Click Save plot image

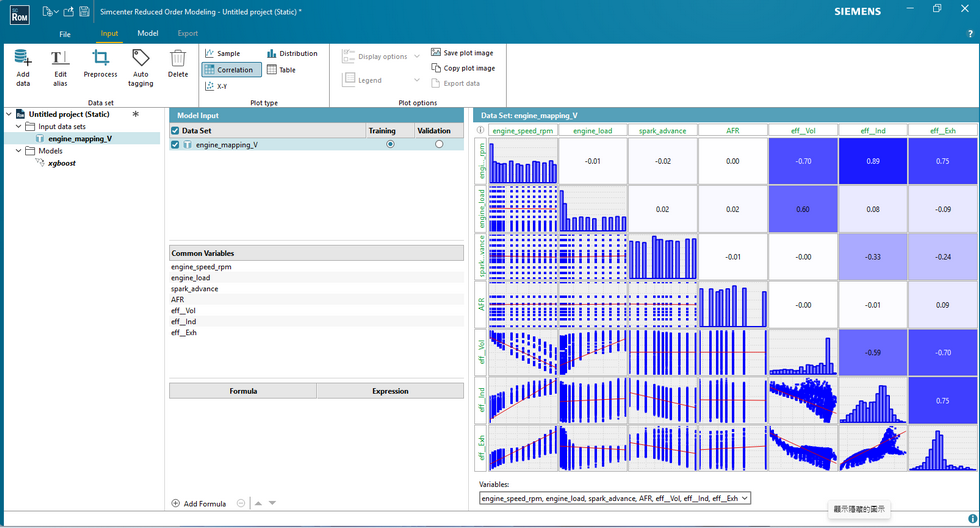pyautogui.click(x=462, y=53)
